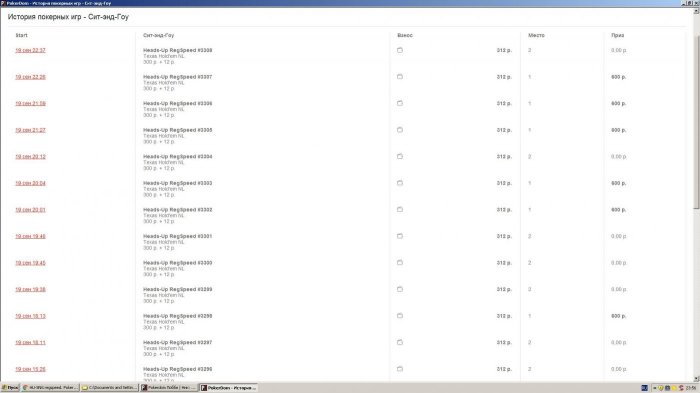Open the game started 19 сен 18:11
This screenshot has height=393, width=700.
click(x=30, y=343)
